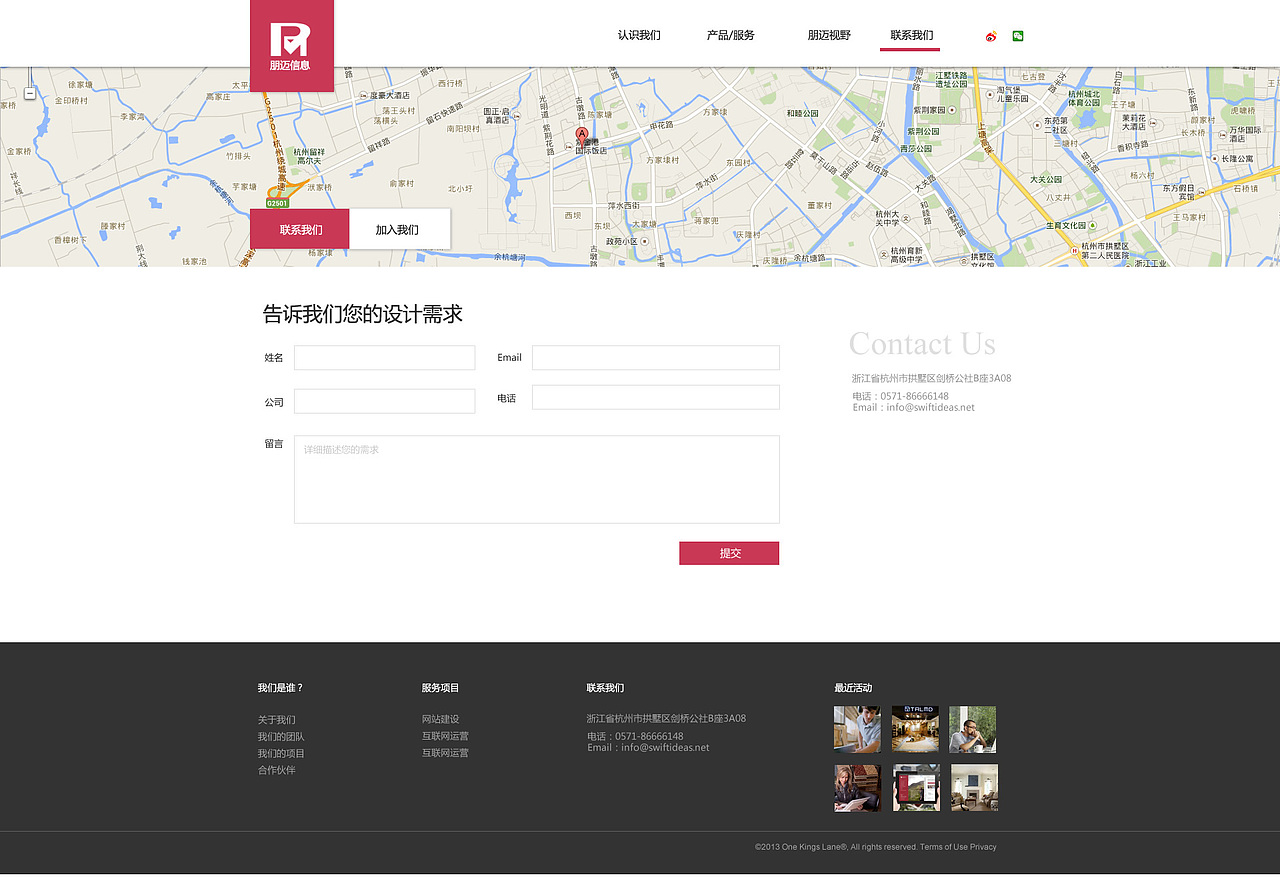This screenshot has width=1280, height=877.
Task: Click the Privacy link in footer
Action: click(x=983, y=847)
